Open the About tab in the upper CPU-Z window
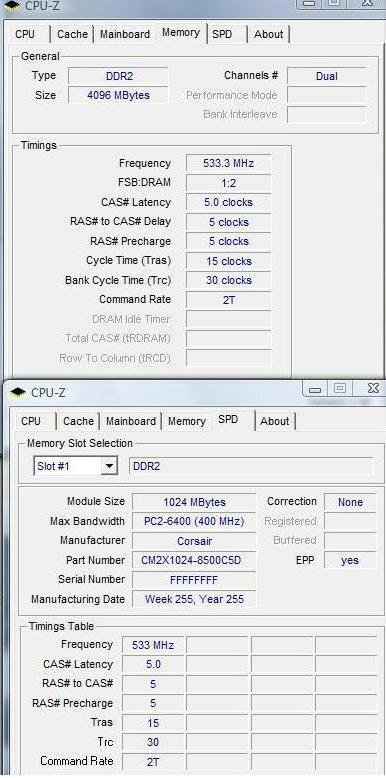Viewport: 386px width, 778px height. 268,34
